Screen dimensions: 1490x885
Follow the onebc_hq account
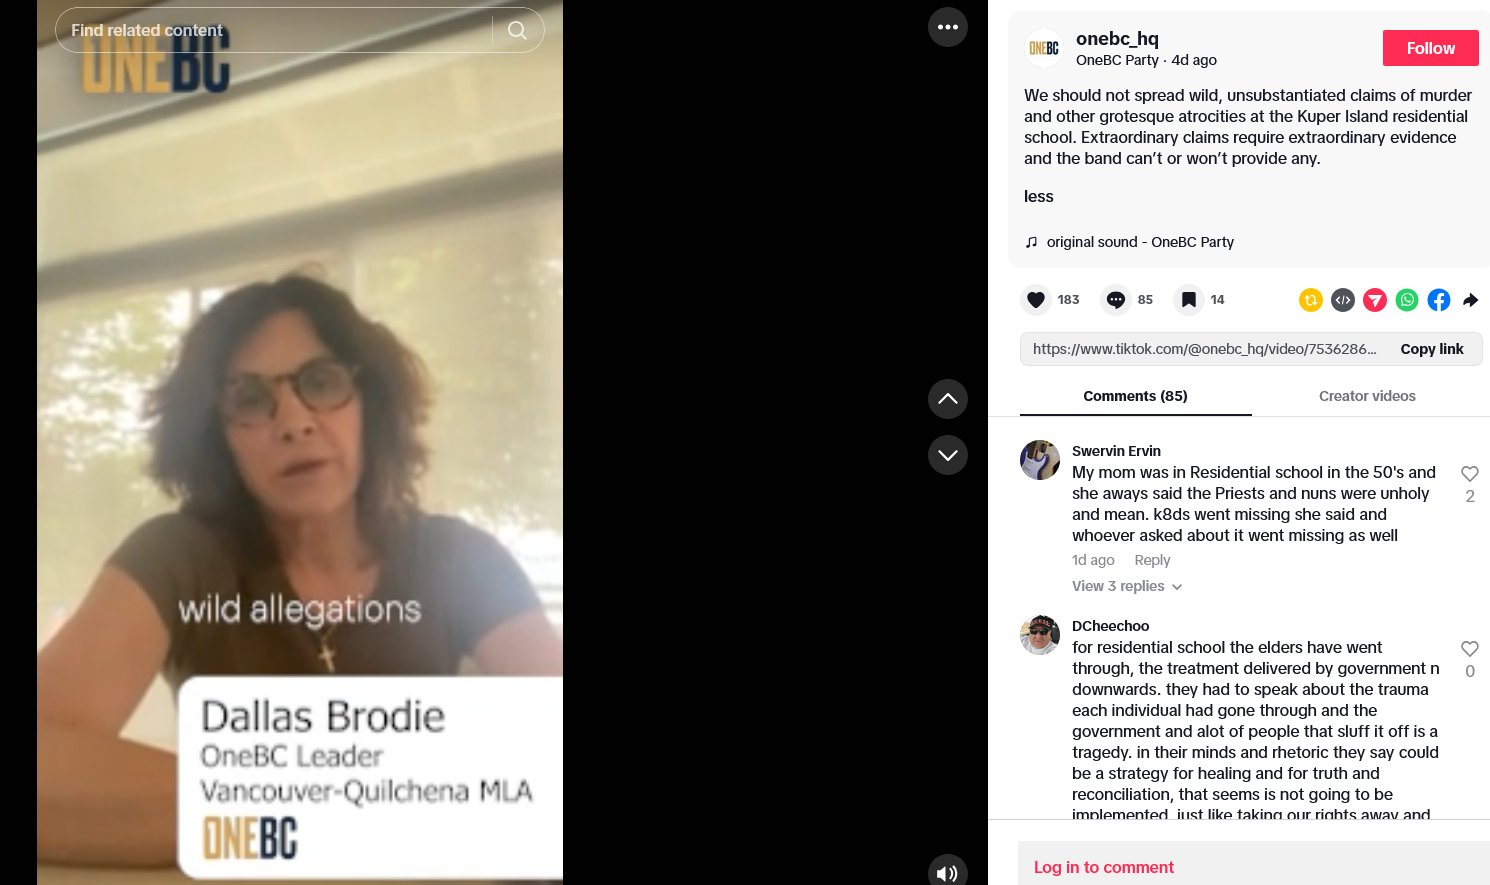coord(1430,48)
